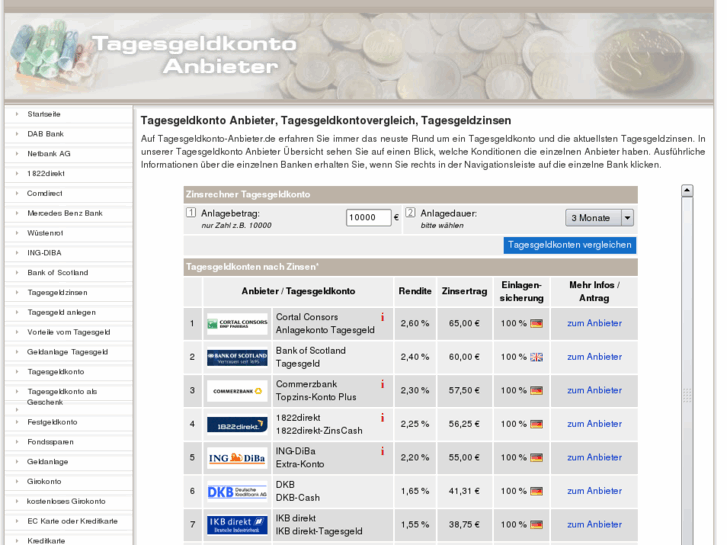Click Commerzbank Topzins-Konto Plus name
This screenshot has width=727, height=545.
(x=316, y=391)
